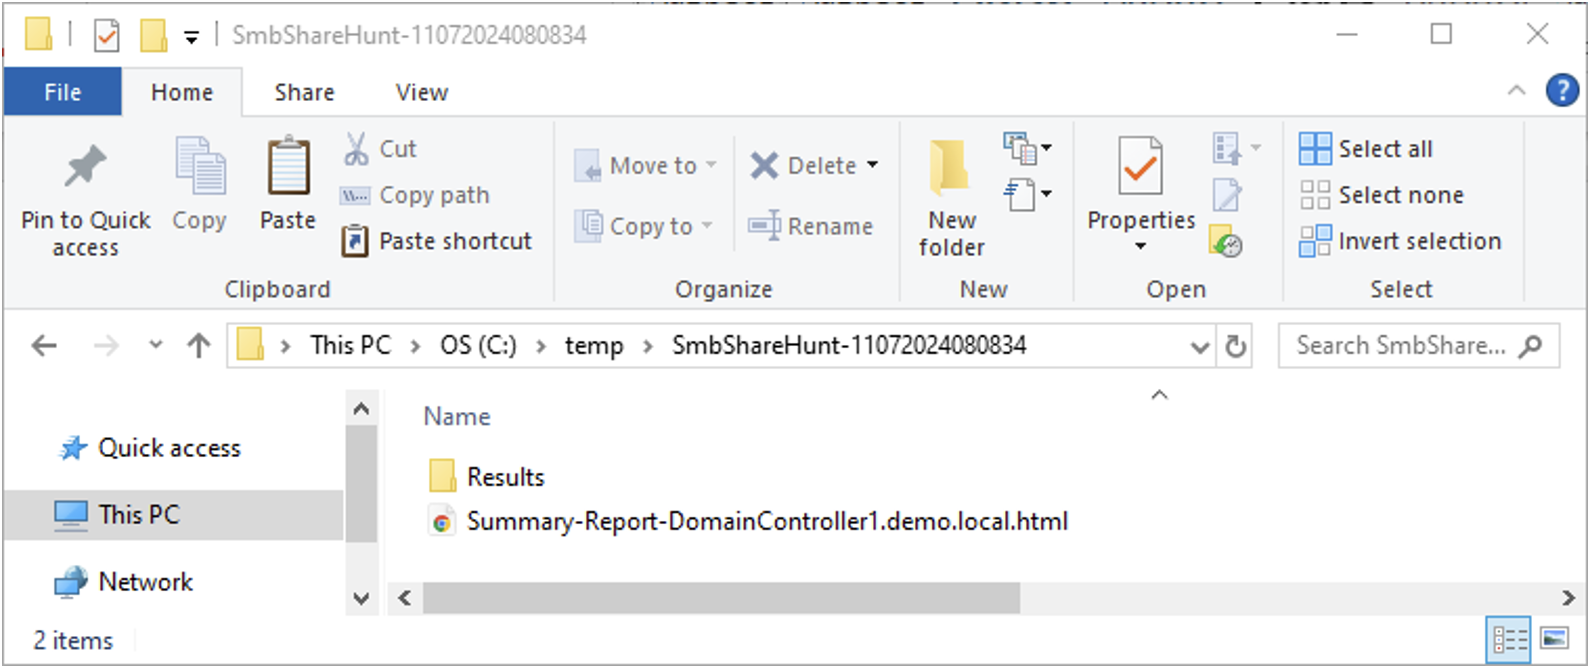
Task: Click the Forward navigation arrow
Action: tap(105, 346)
